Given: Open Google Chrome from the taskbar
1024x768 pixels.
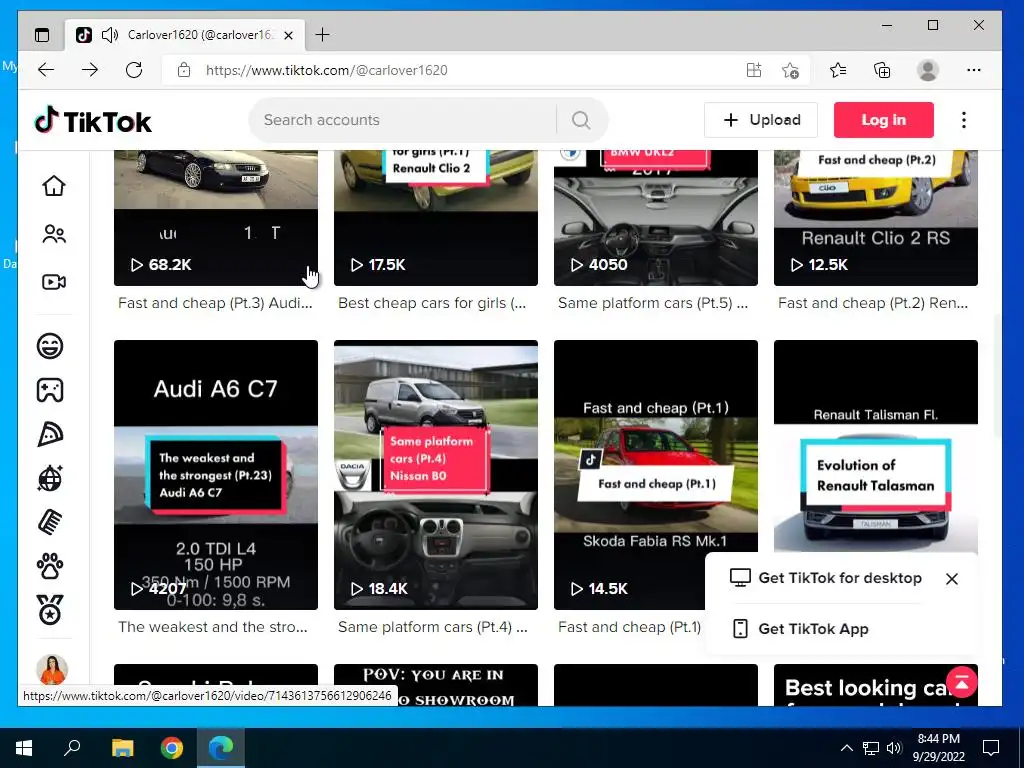Looking at the screenshot, I should click(x=172, y=748).
